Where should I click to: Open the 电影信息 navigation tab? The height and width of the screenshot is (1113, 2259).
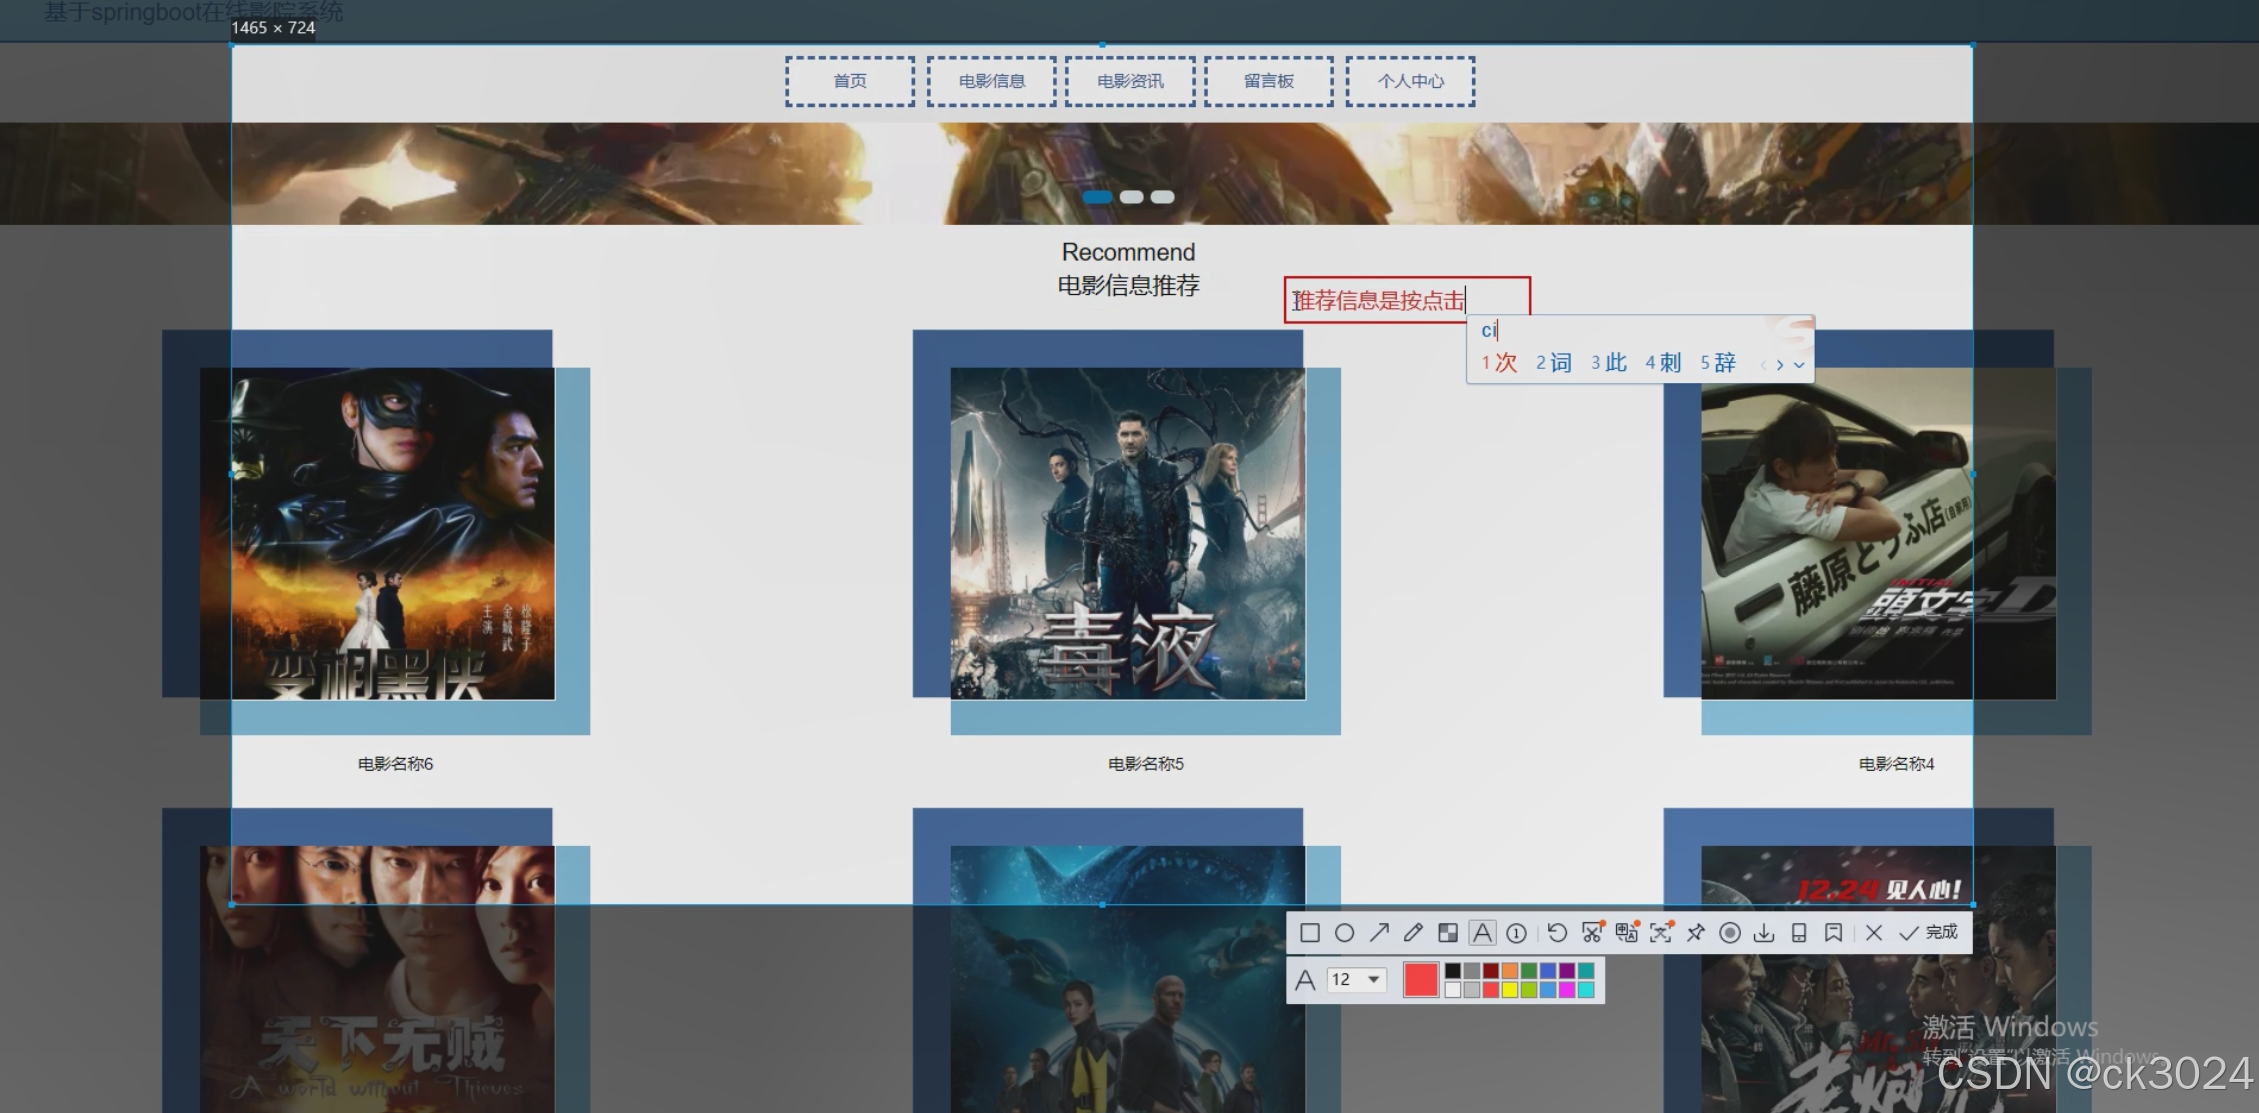coord(991,81)
